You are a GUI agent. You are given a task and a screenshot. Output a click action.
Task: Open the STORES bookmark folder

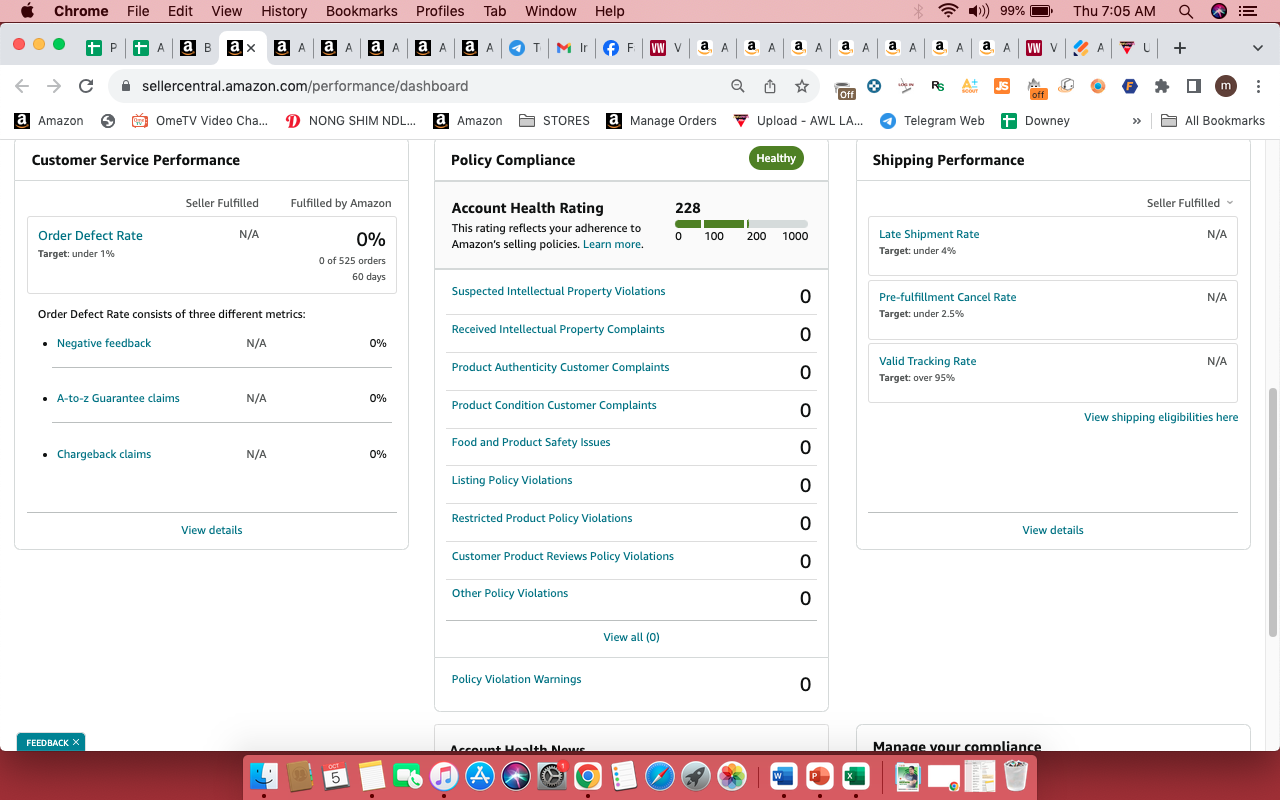coord(554,121)
